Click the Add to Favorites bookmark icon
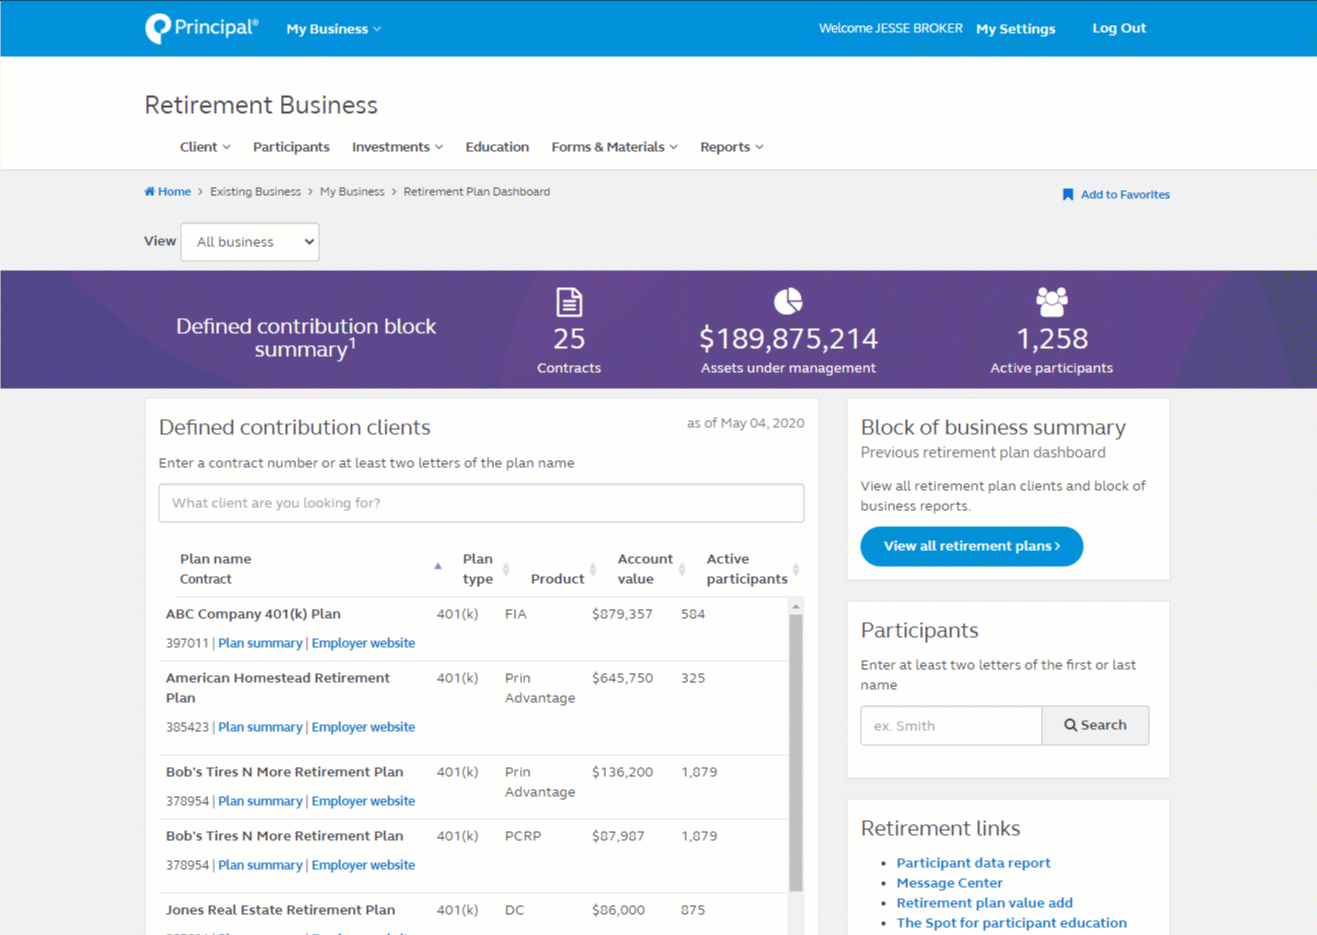 tap(1067, 195)
